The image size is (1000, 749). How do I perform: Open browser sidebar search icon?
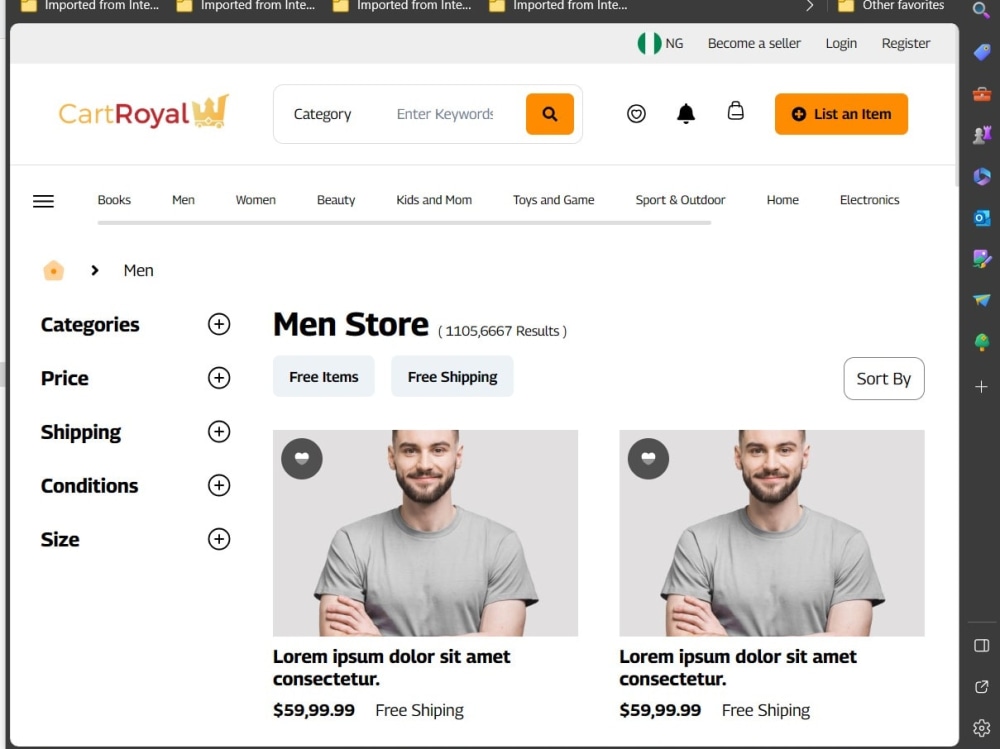tap(981, 10)
